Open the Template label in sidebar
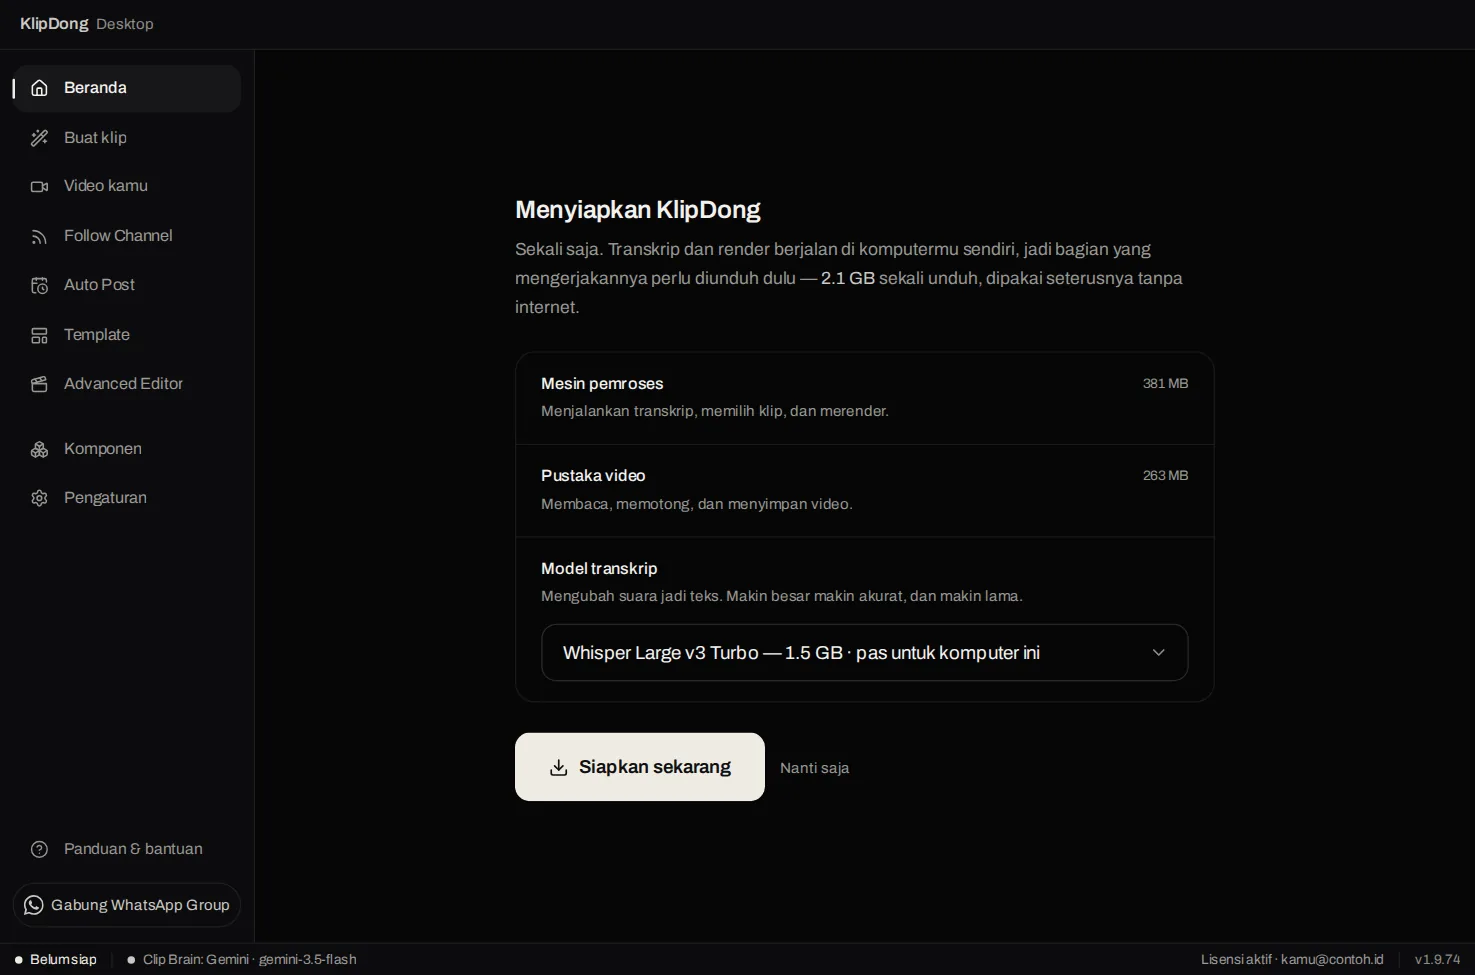This screenshot has height=975, width=1475. pyautogui.click(x=97, y=335)
